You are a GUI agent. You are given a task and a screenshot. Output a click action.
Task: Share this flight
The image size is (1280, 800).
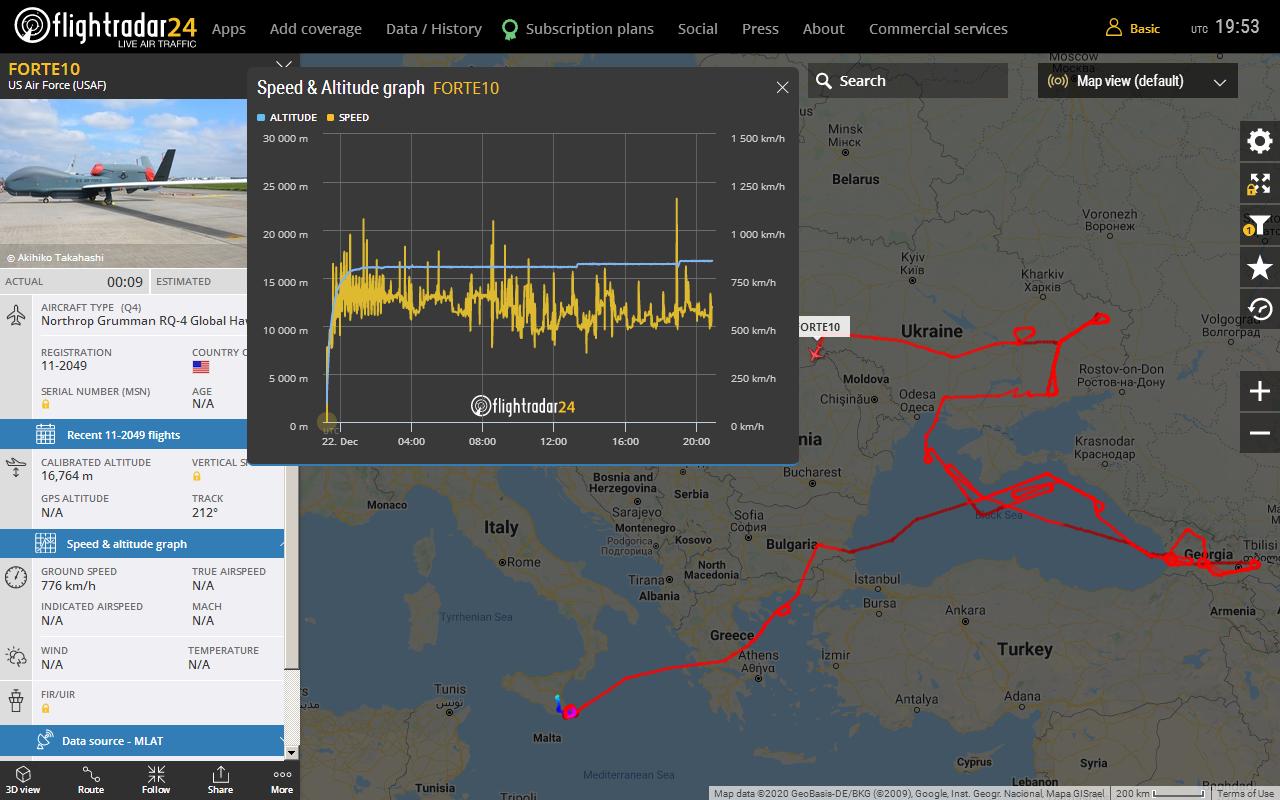pos(220,780)
